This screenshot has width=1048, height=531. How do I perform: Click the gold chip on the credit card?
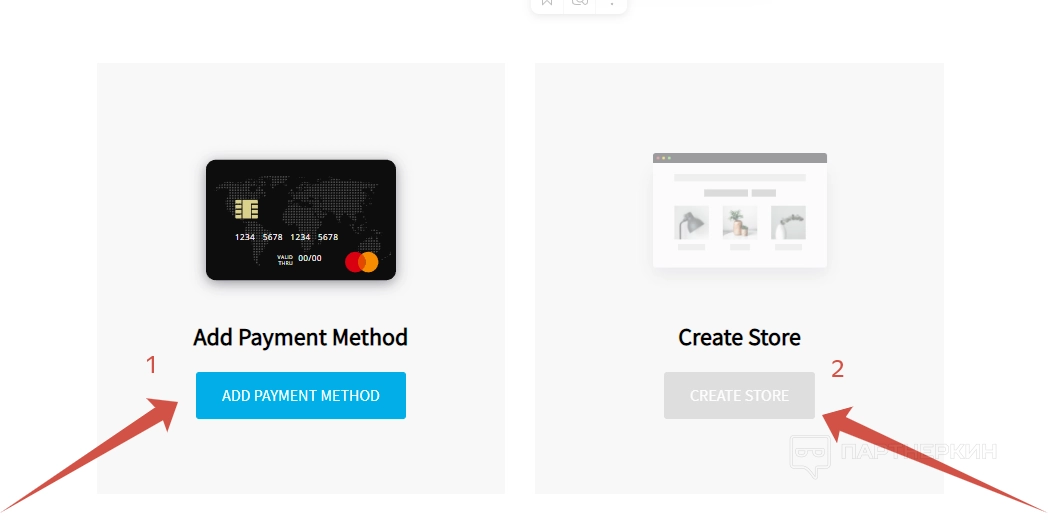(247, 210)
